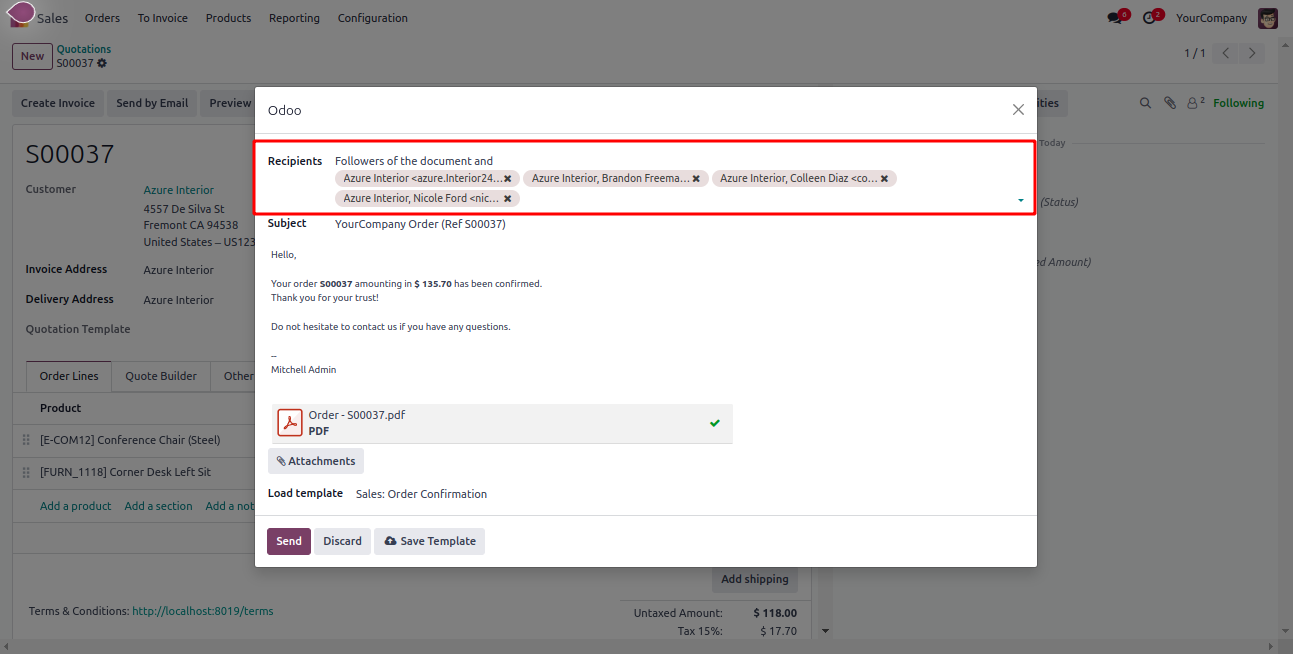
Task: Click the Discard button
Action: [x=342, y=541]
